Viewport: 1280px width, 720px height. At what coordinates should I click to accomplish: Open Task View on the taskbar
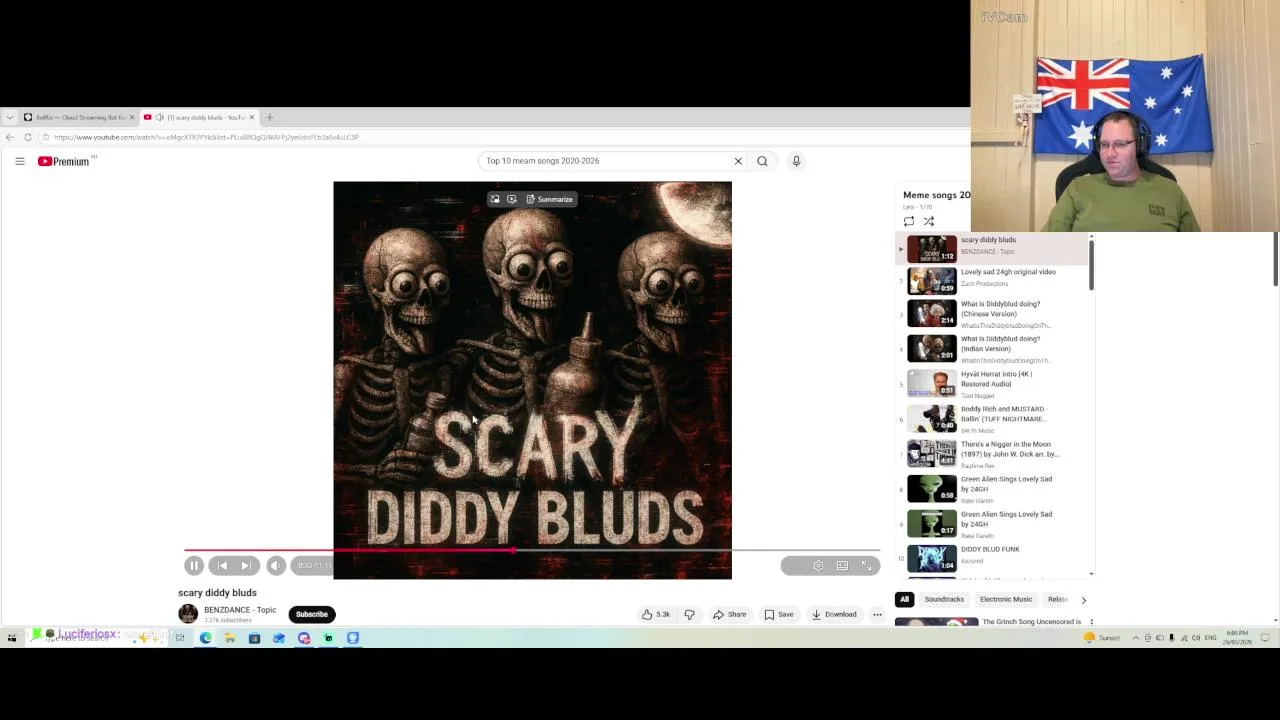click(x=180, y=638)
